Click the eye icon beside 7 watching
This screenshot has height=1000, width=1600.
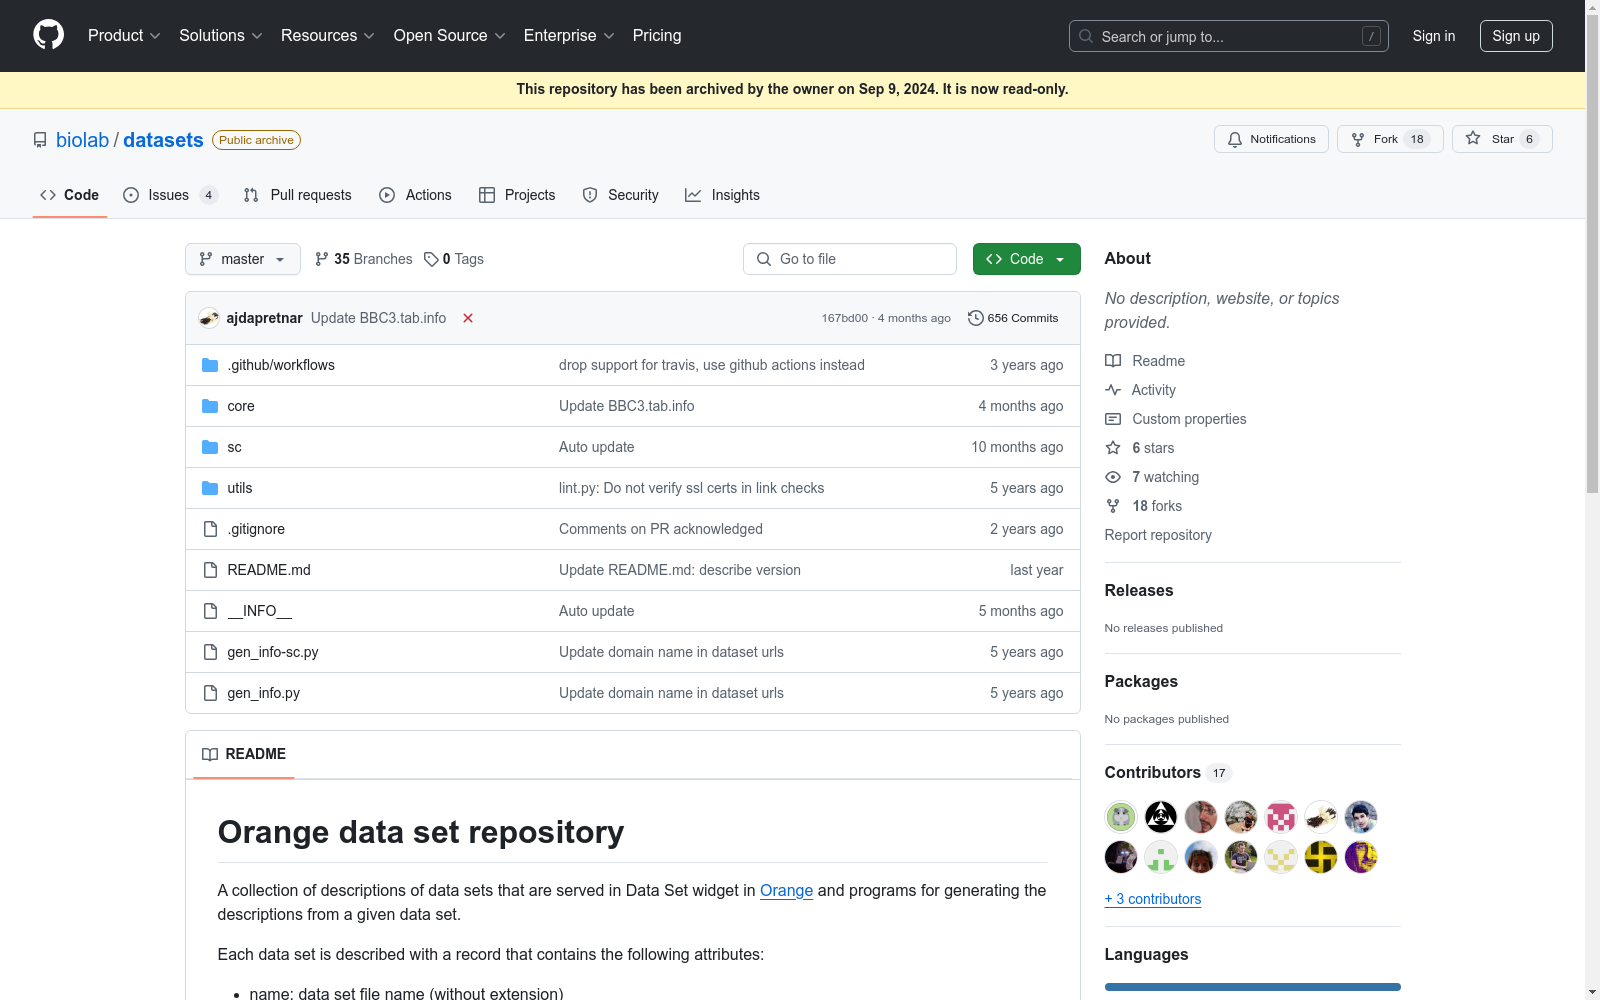(1113, 477)
